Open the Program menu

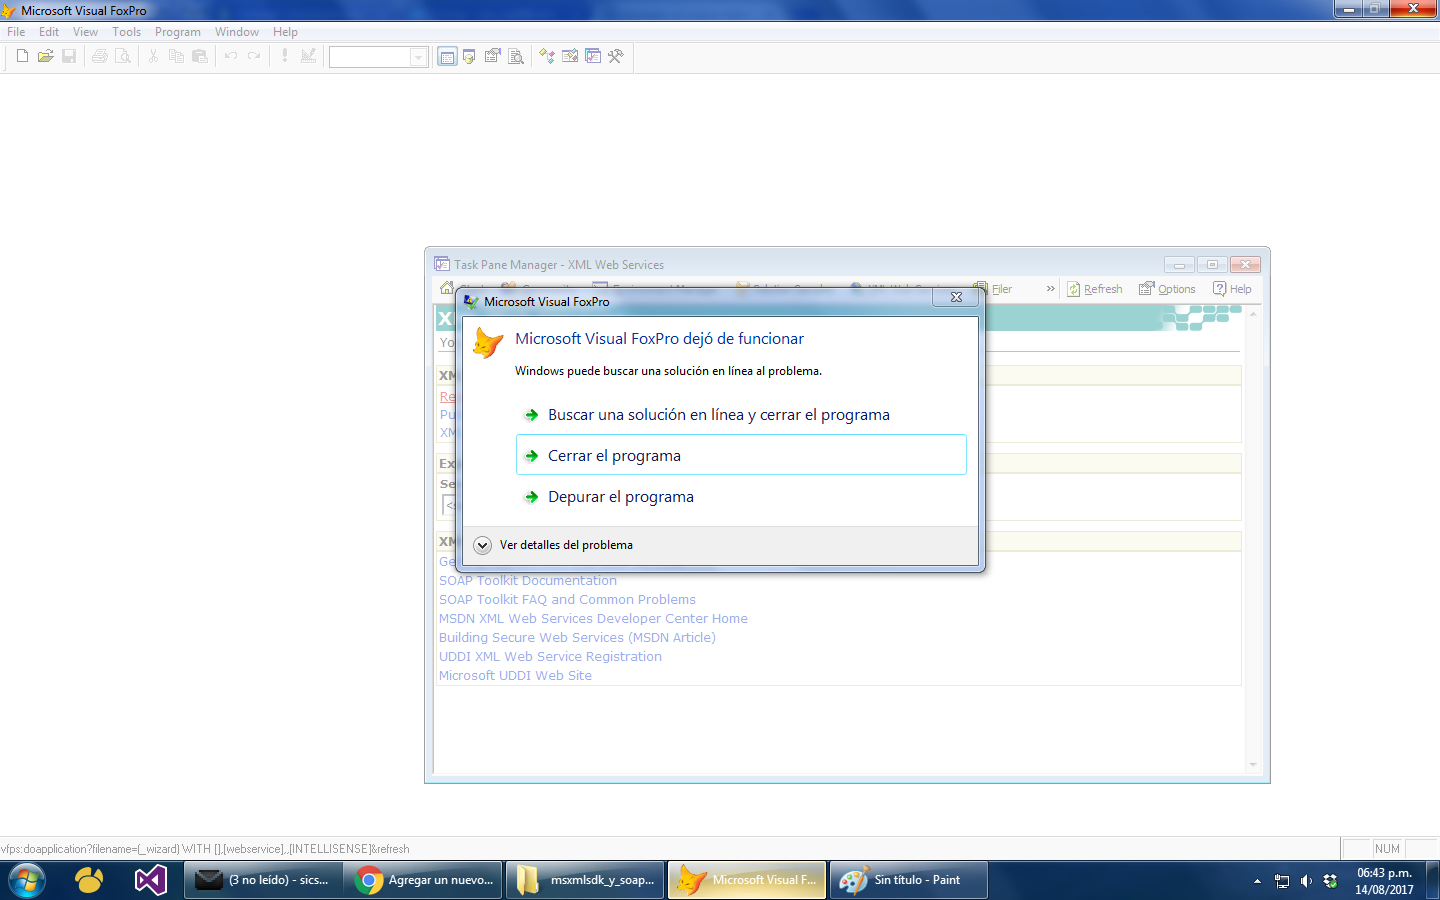(x=178, y=32)
